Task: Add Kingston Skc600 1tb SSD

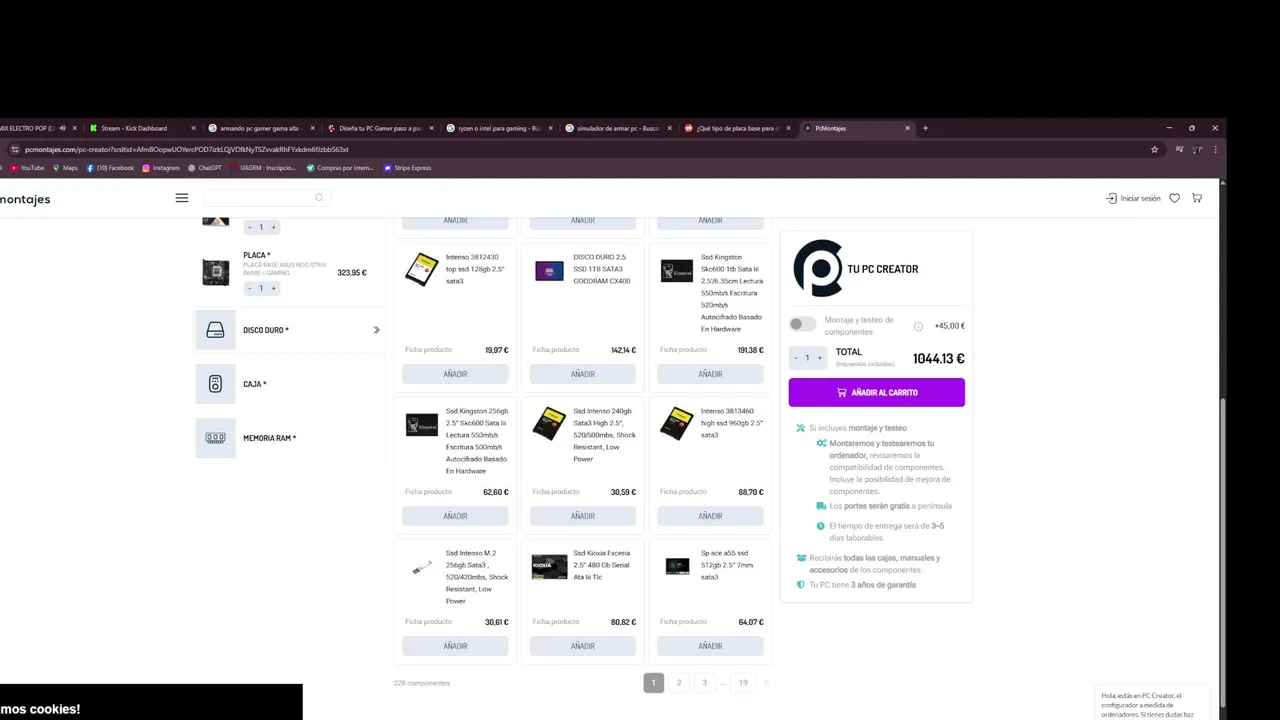Action: tap(710, 374)
